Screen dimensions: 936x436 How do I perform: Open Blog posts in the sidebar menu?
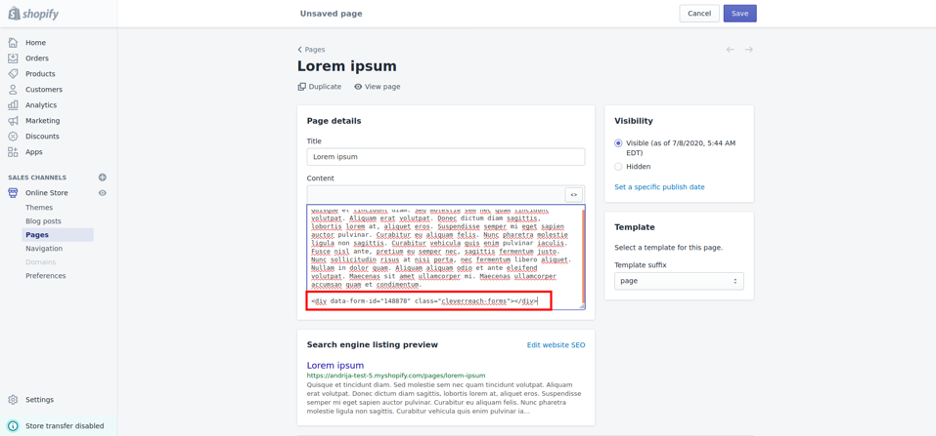pos(43,221)
